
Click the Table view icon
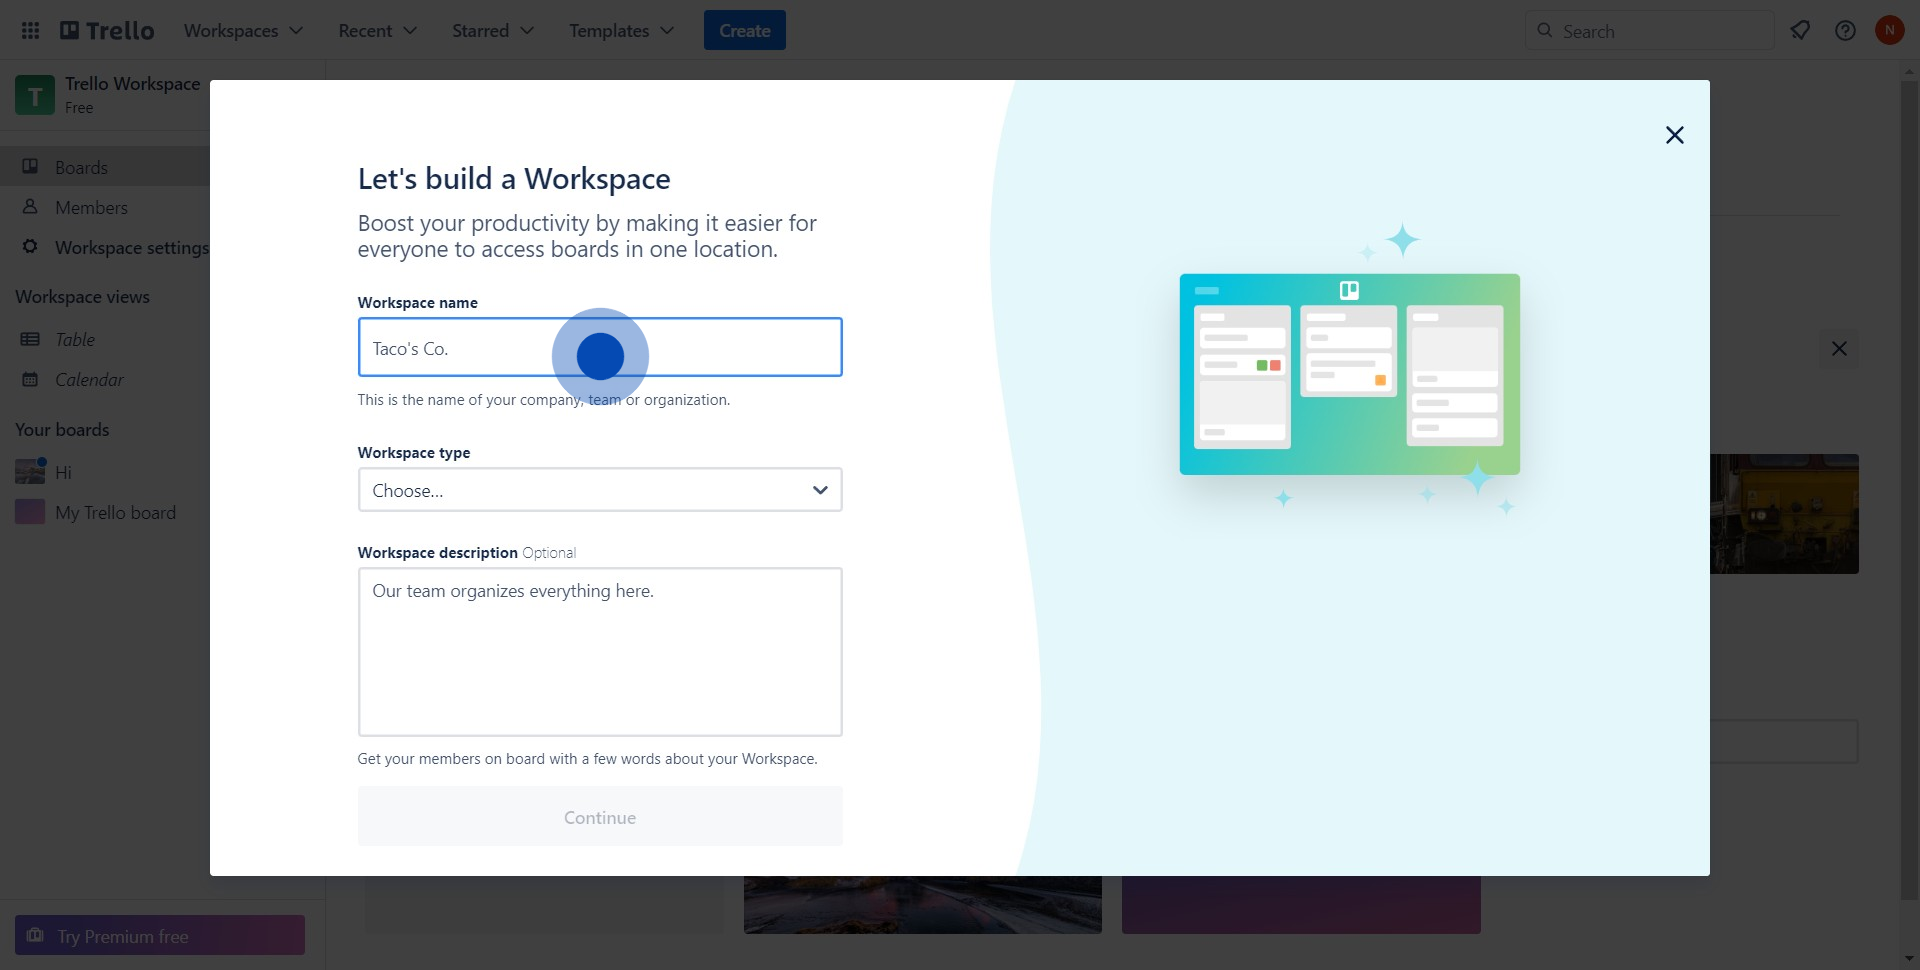30,339
